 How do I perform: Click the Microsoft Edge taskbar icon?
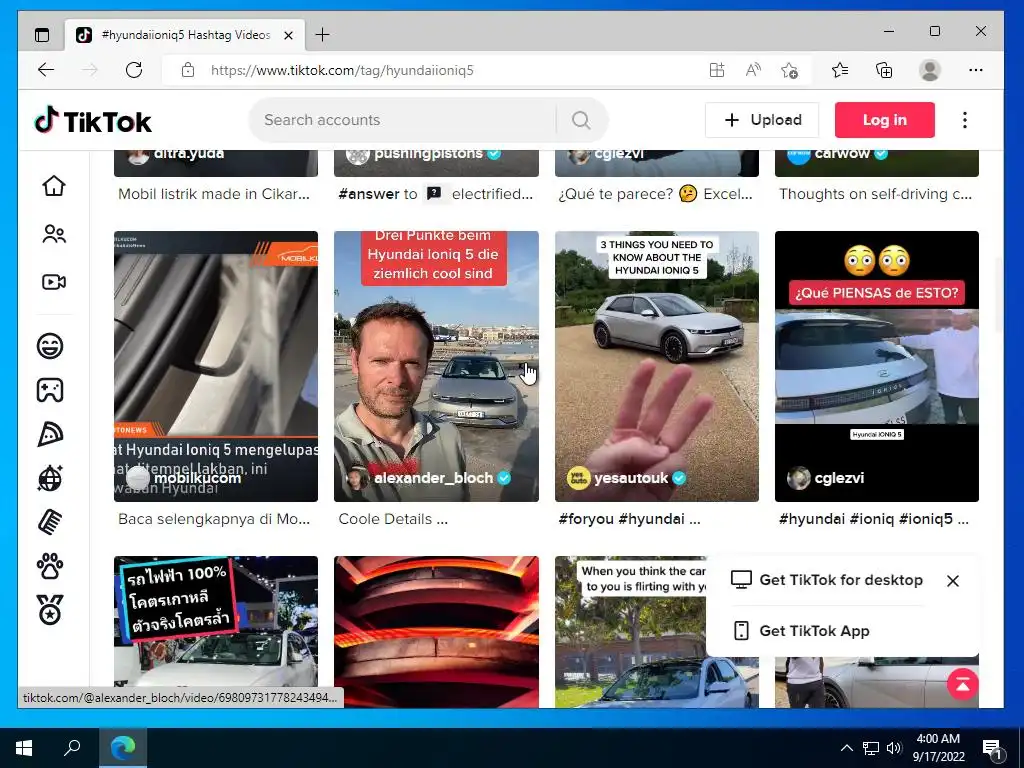123,748
